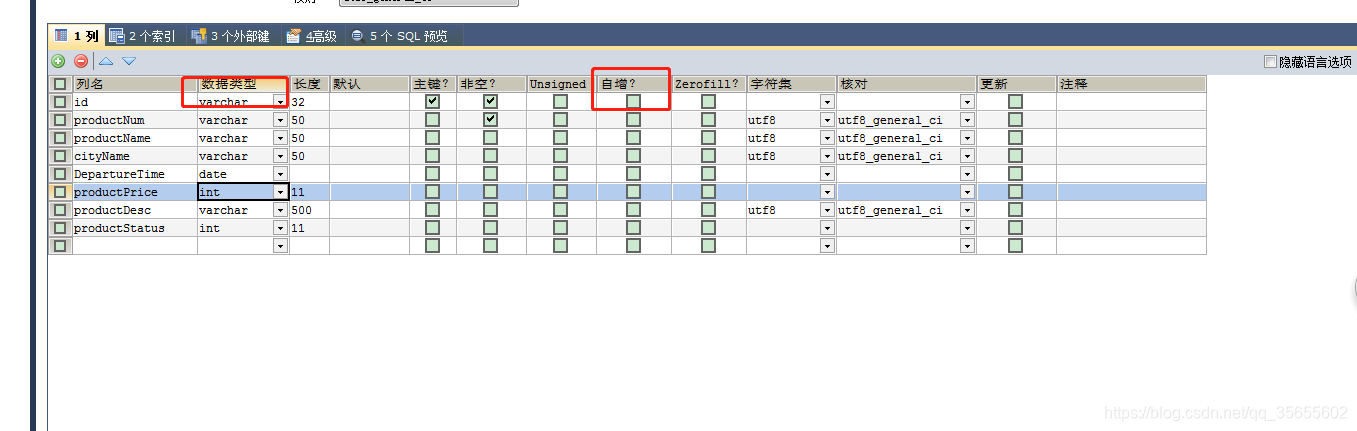Image resolution: width=1357 pixels, height=431 pixels.
Task: Check the 非空 checkbox for productName
Action: coord(490,138)
